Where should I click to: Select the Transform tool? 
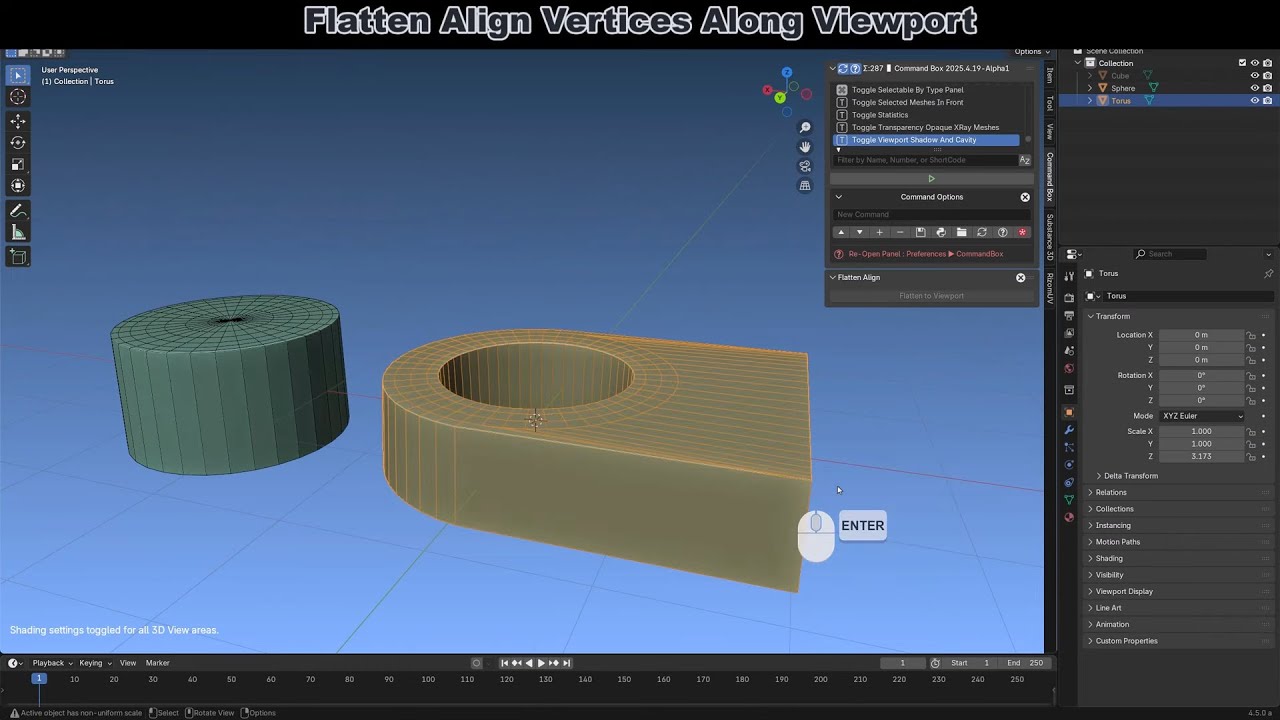[18, 186]
